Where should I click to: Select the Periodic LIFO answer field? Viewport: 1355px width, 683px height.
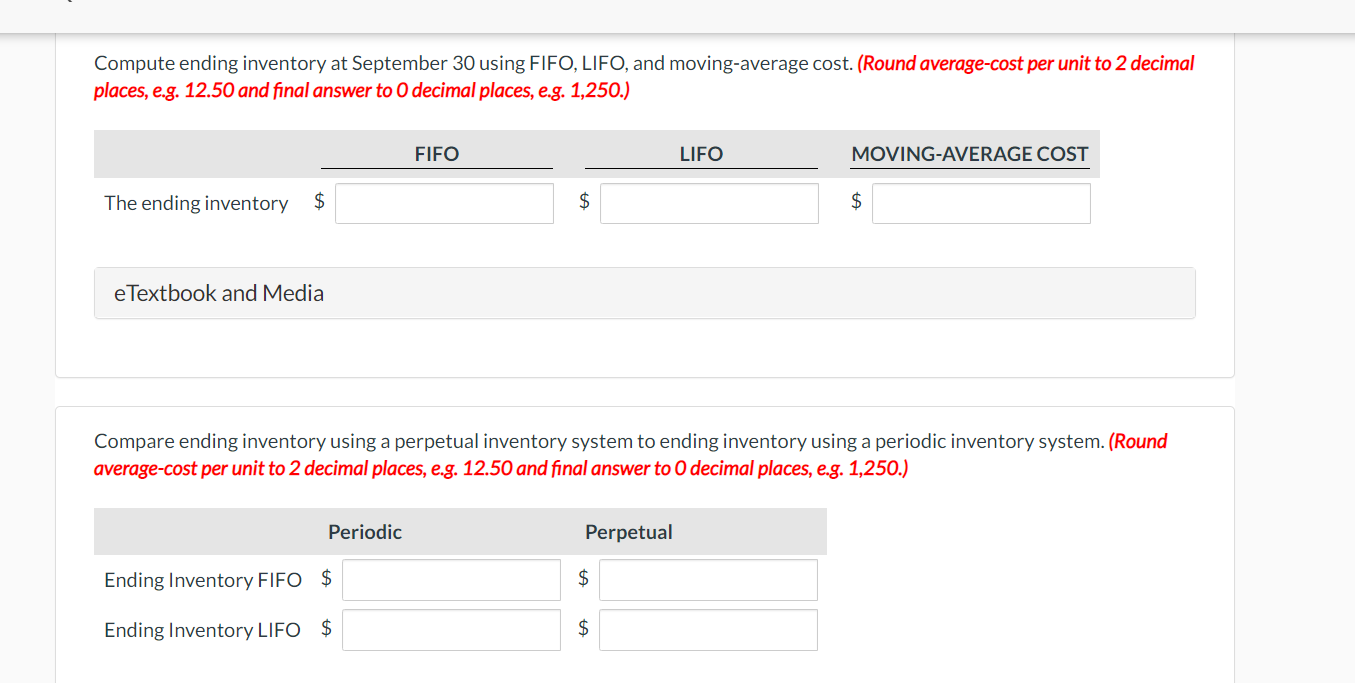[450, 629]
